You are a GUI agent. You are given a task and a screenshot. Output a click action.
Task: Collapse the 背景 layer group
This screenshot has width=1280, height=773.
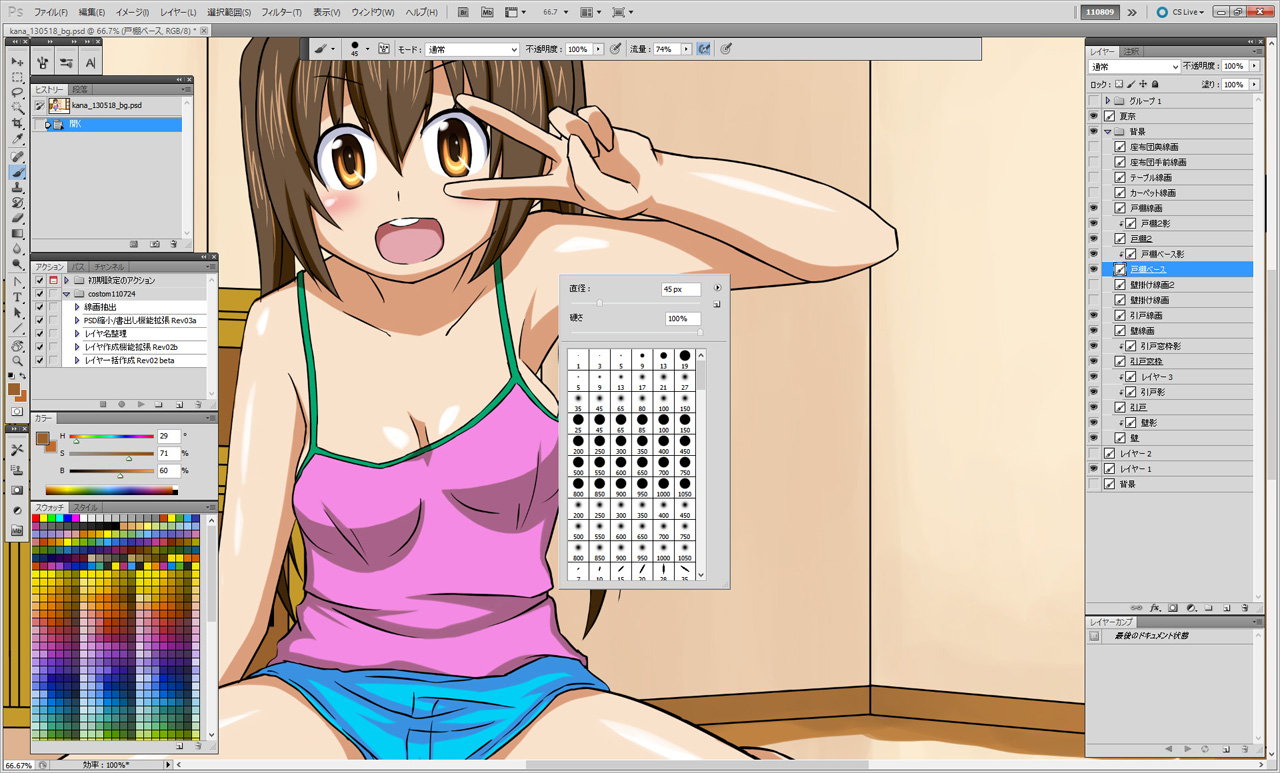click(x=1108, y=132)
